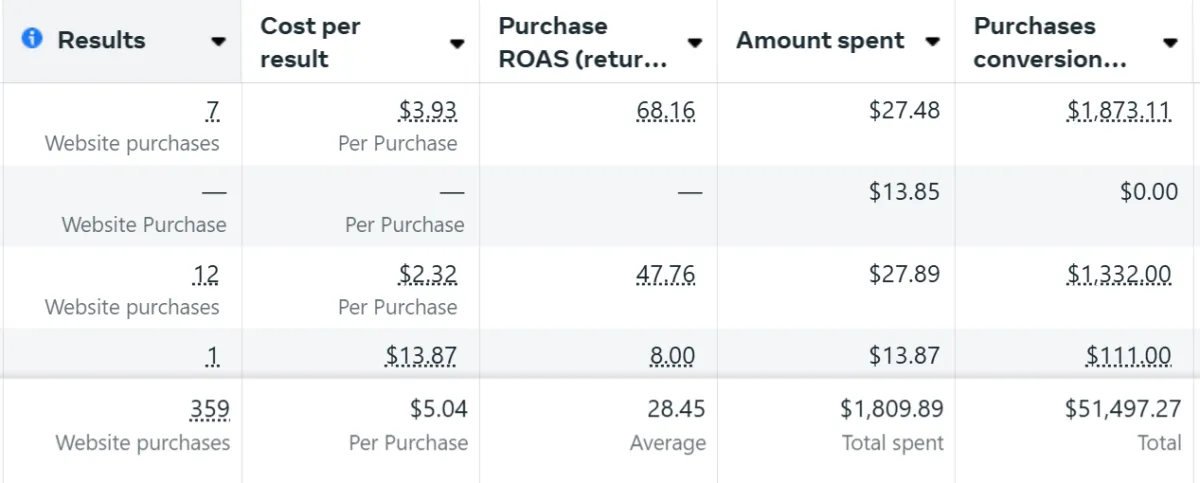Open the Amount spent column dropdown arrow
Viewport: 1200px width, 483px height.
click(x=932, y=42)
